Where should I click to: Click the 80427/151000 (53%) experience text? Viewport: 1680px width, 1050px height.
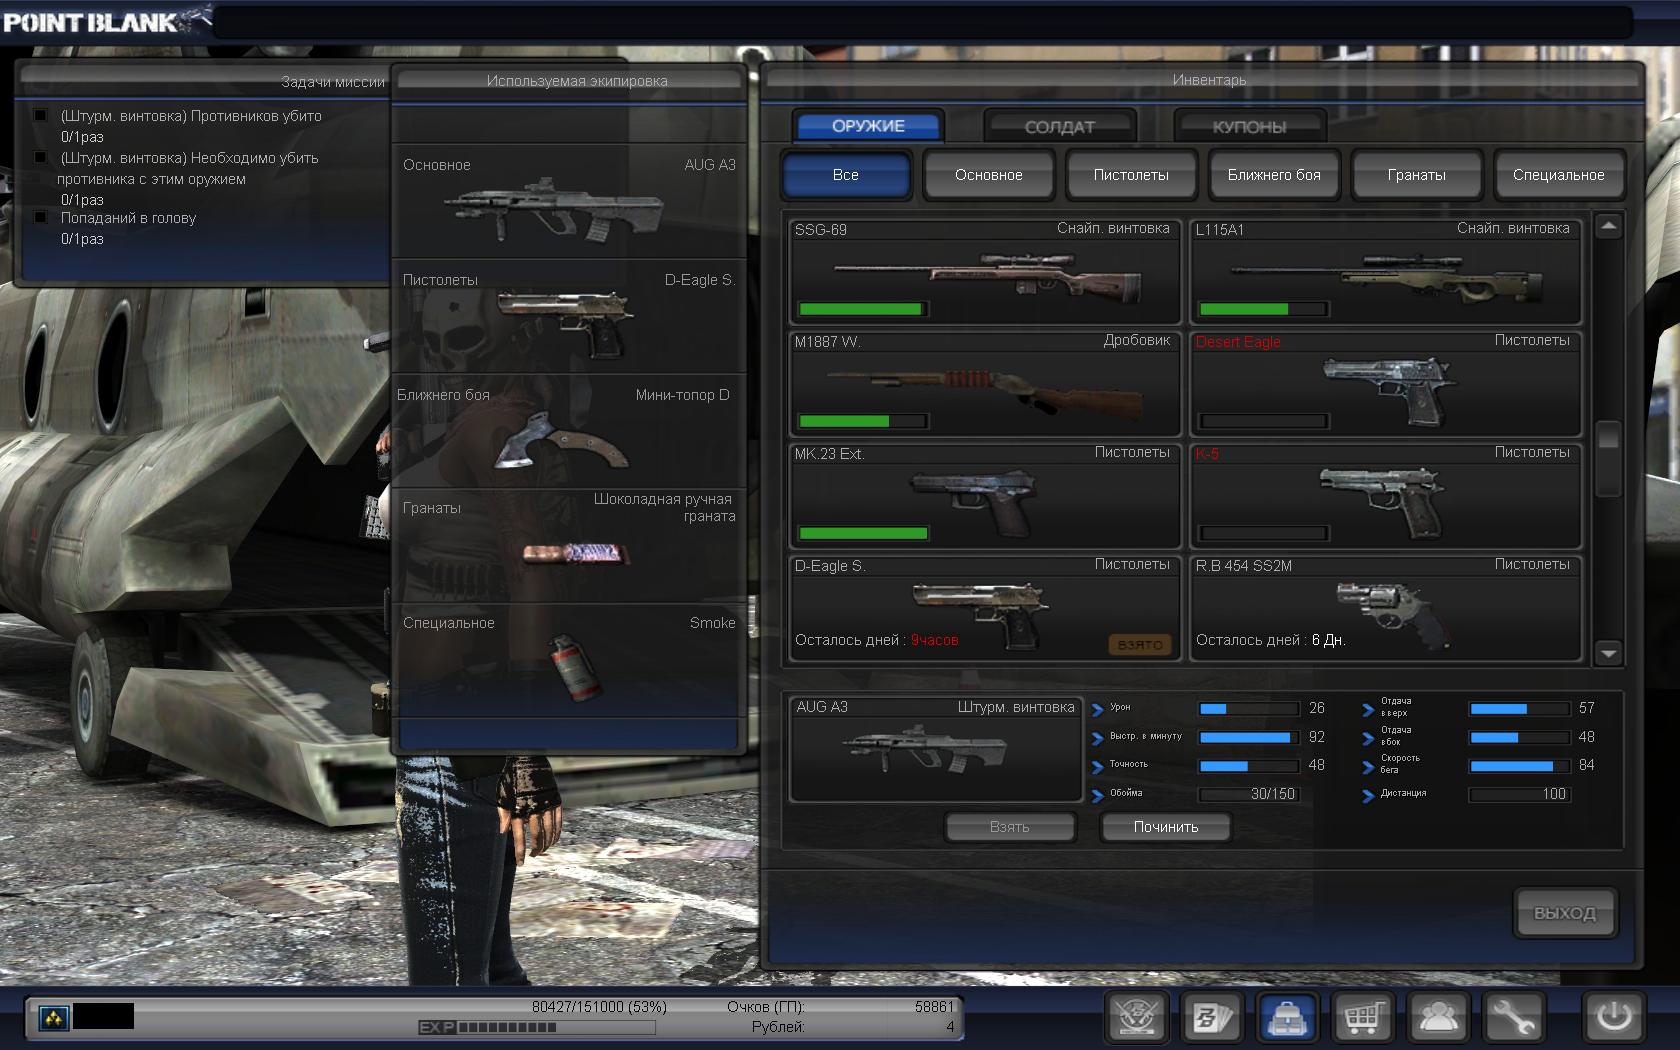[599, 1007]
